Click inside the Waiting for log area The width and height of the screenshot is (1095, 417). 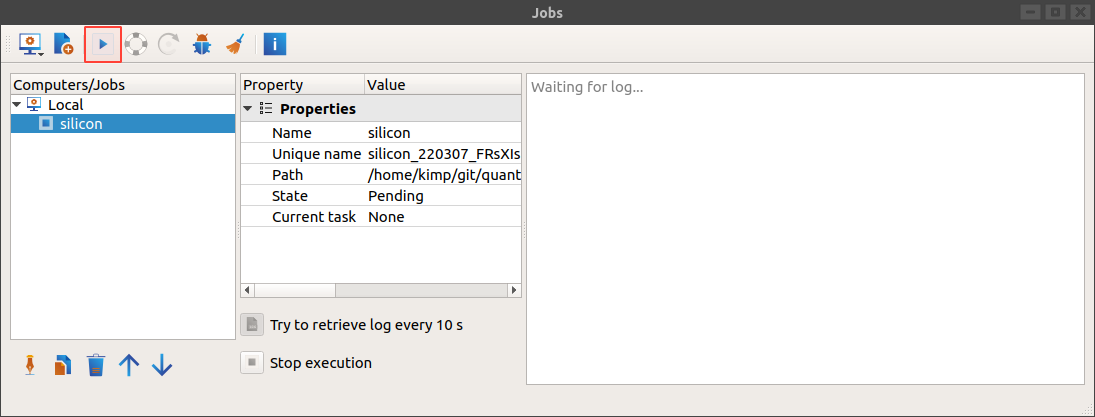click(x=805, y=228)
